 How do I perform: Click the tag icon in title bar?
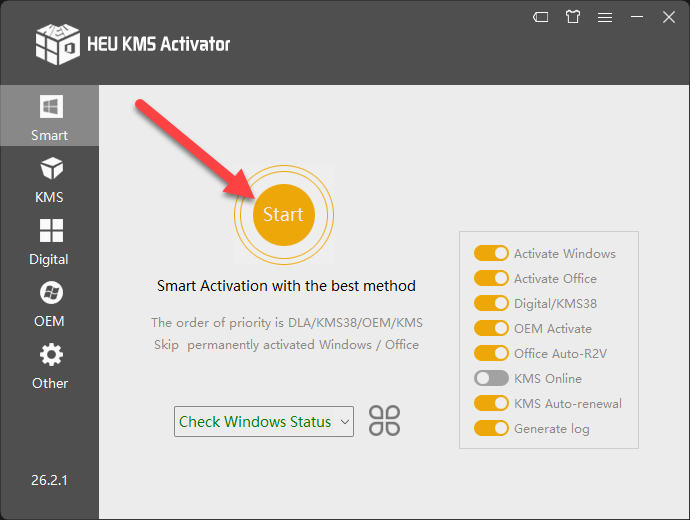tap(540, 17)
